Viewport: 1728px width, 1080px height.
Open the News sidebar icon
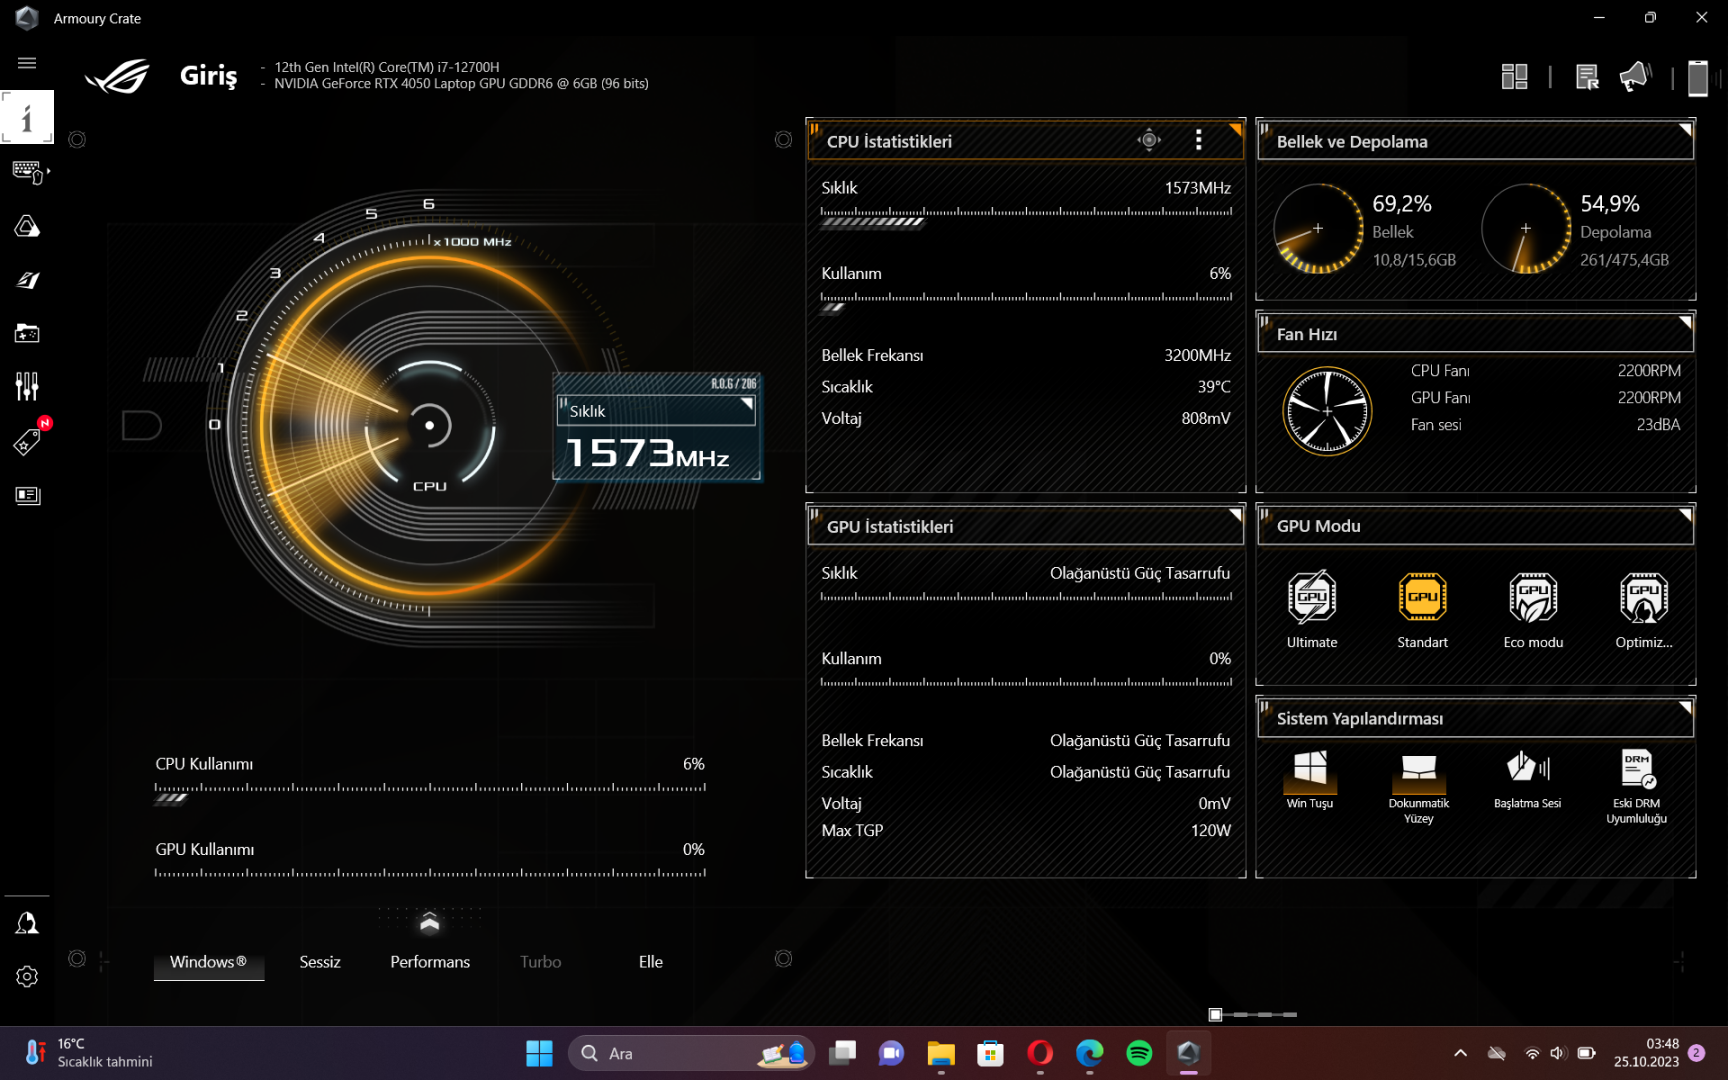pos(27,495)
